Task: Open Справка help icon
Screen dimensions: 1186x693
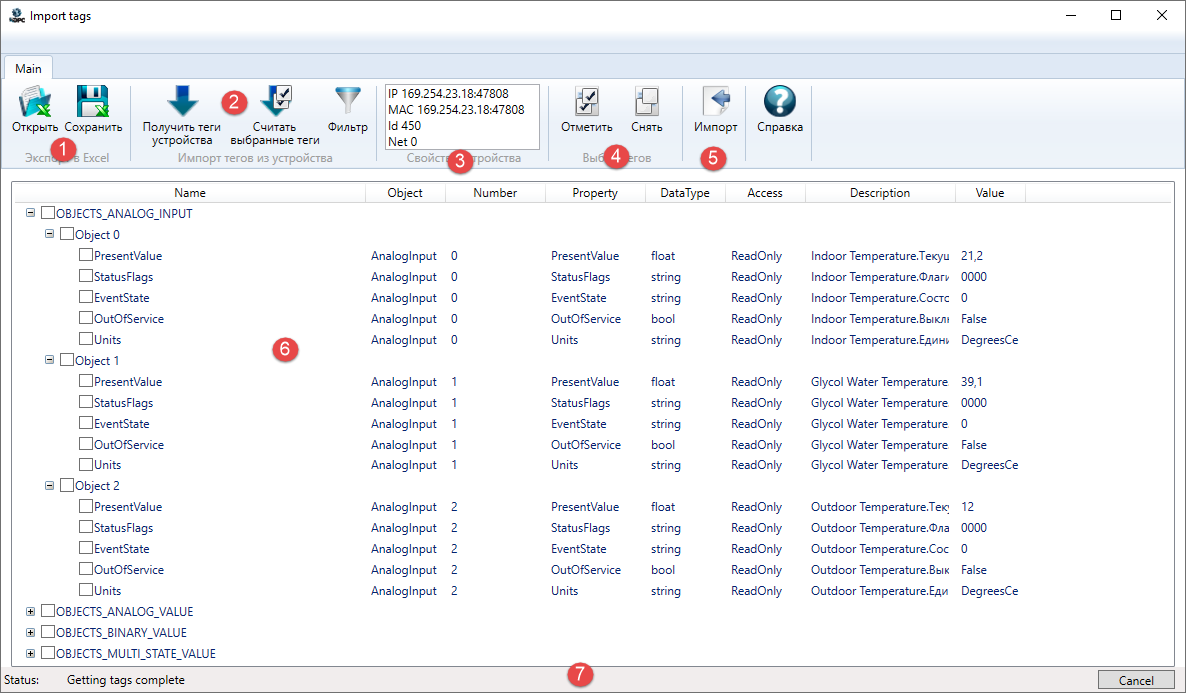Action: pyautogui.click(x=780, y=101)
